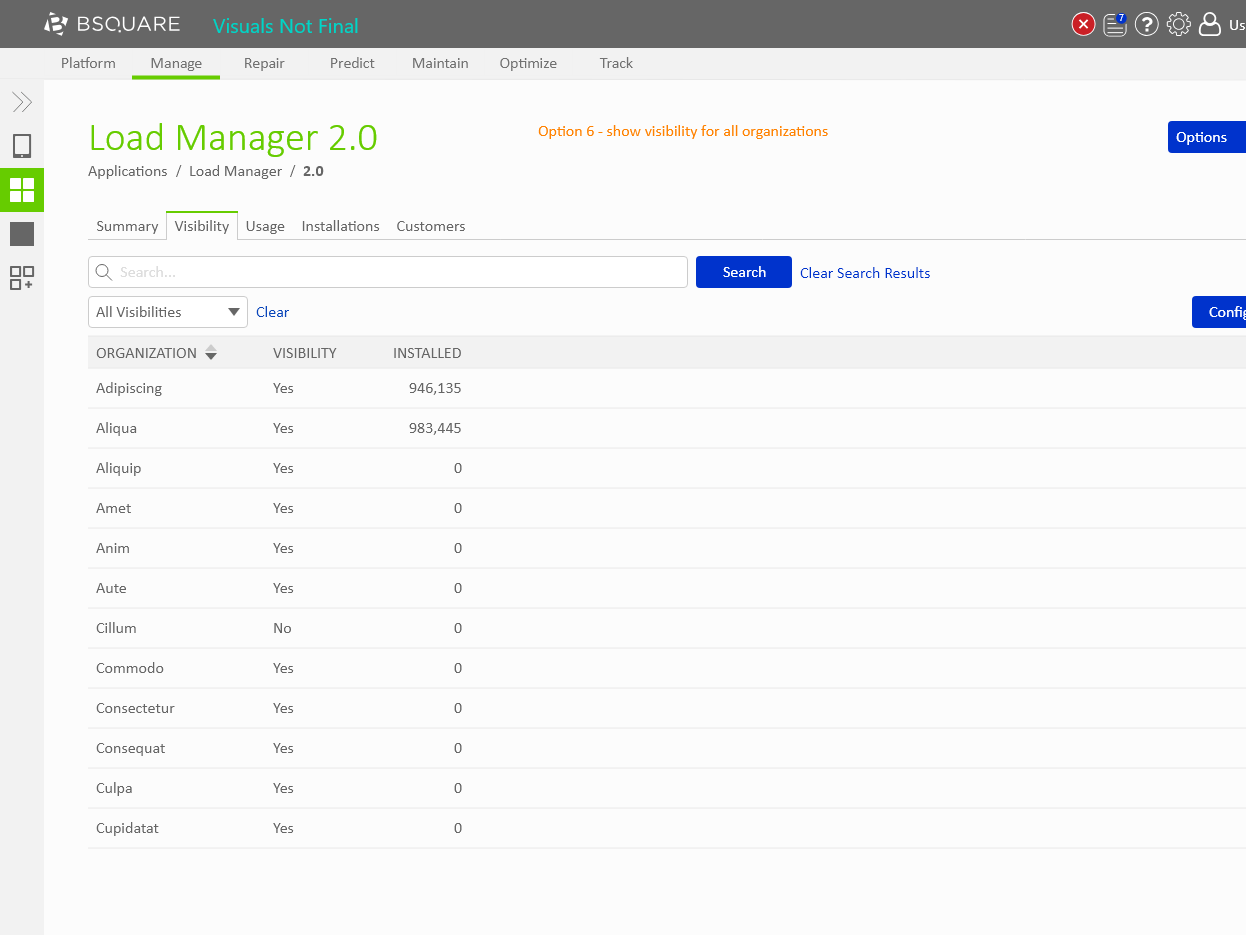Switch to the Usage tab
1246x935 pixels.
(x=265, y=226)
